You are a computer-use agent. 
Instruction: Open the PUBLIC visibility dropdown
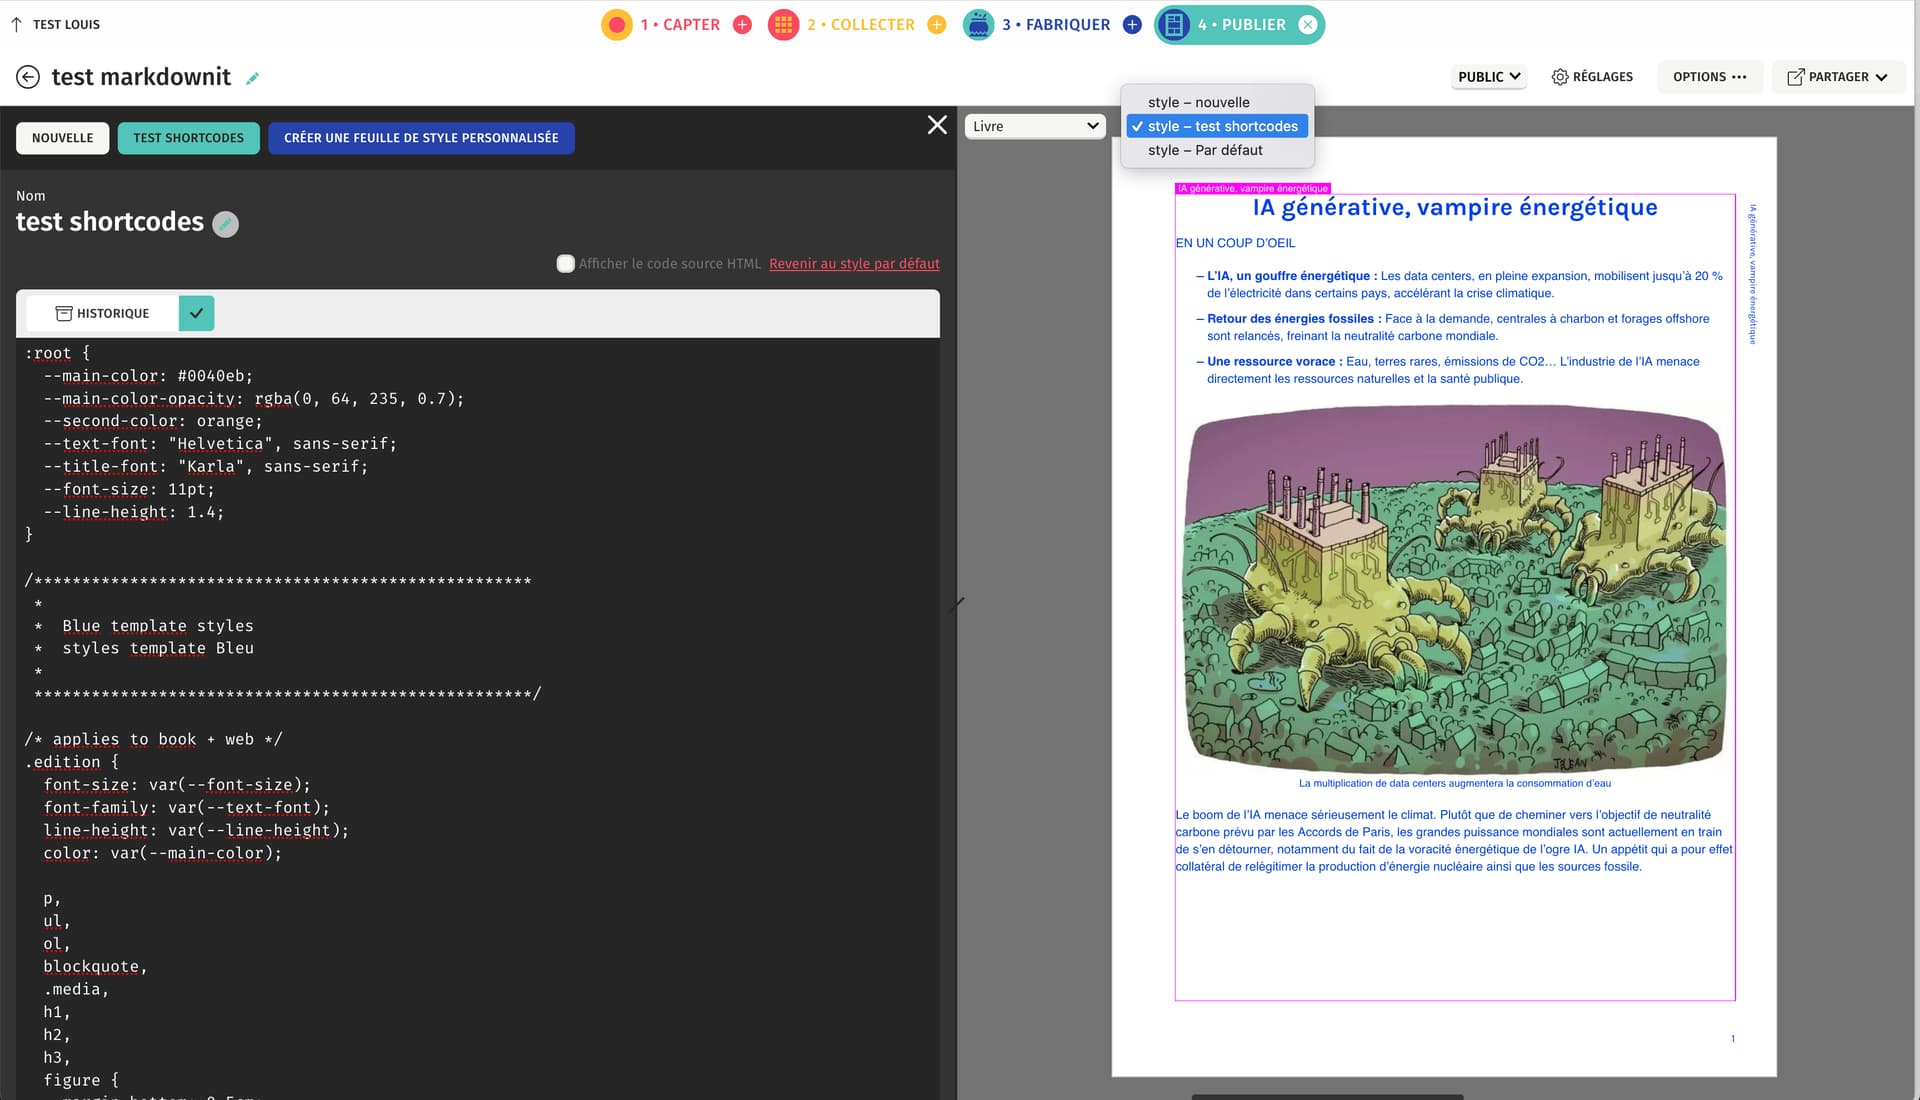[x=1489, y=77]
